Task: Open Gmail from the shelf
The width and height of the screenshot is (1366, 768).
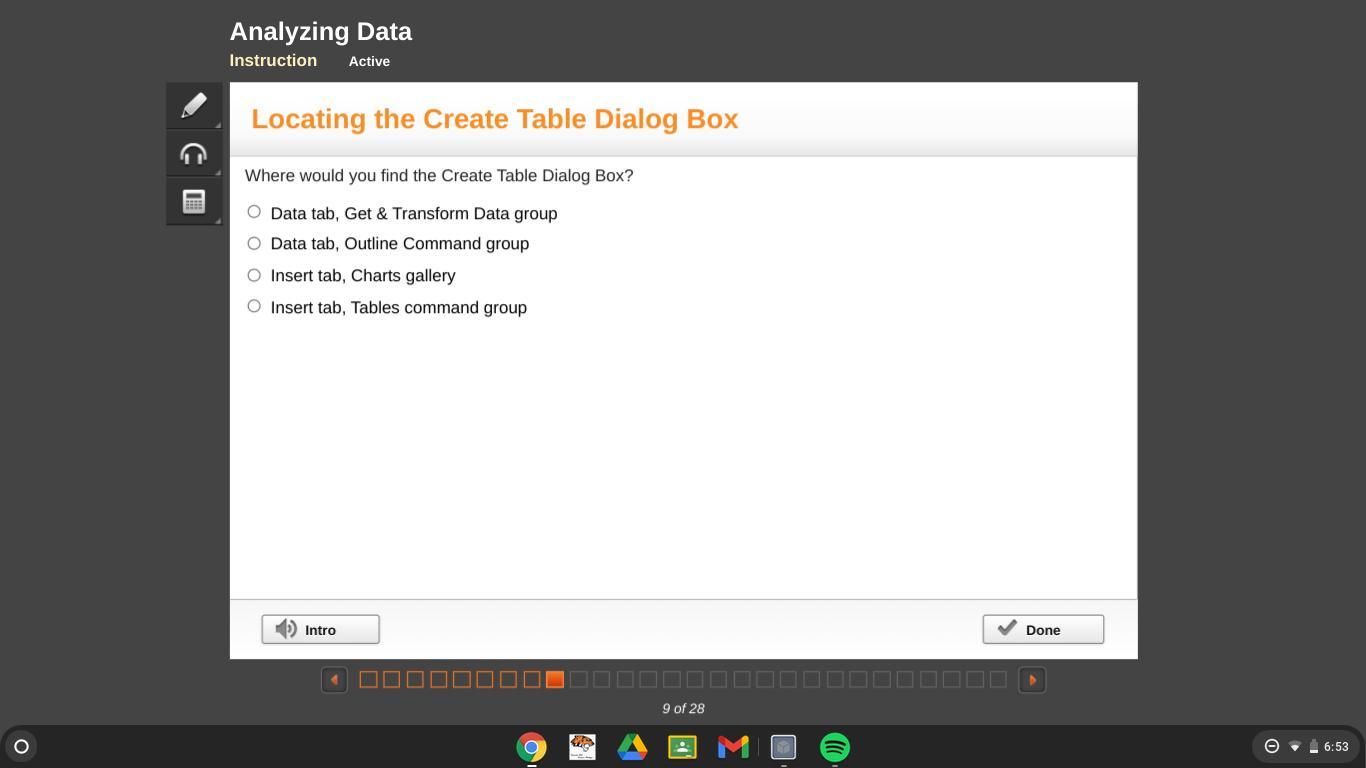Action: click(733, 747)
